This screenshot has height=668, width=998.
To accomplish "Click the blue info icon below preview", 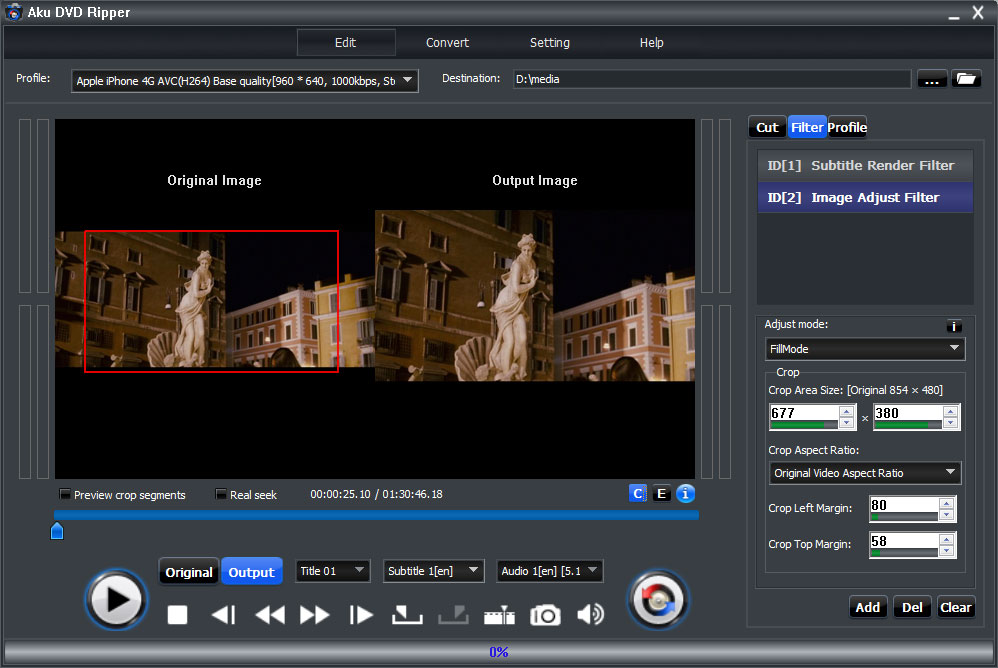I will 685,493.
